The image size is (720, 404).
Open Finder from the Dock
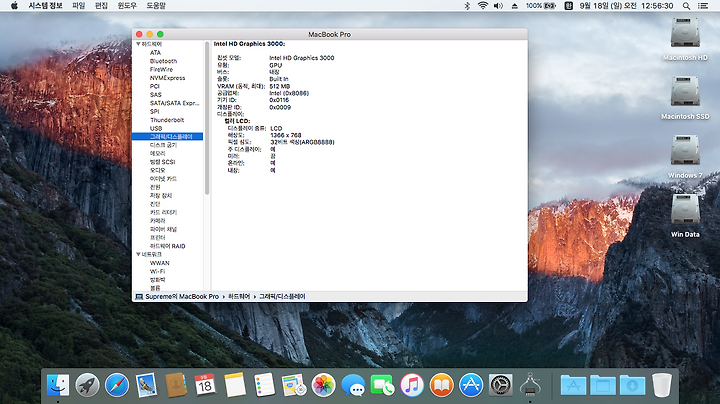pos(58,385)
